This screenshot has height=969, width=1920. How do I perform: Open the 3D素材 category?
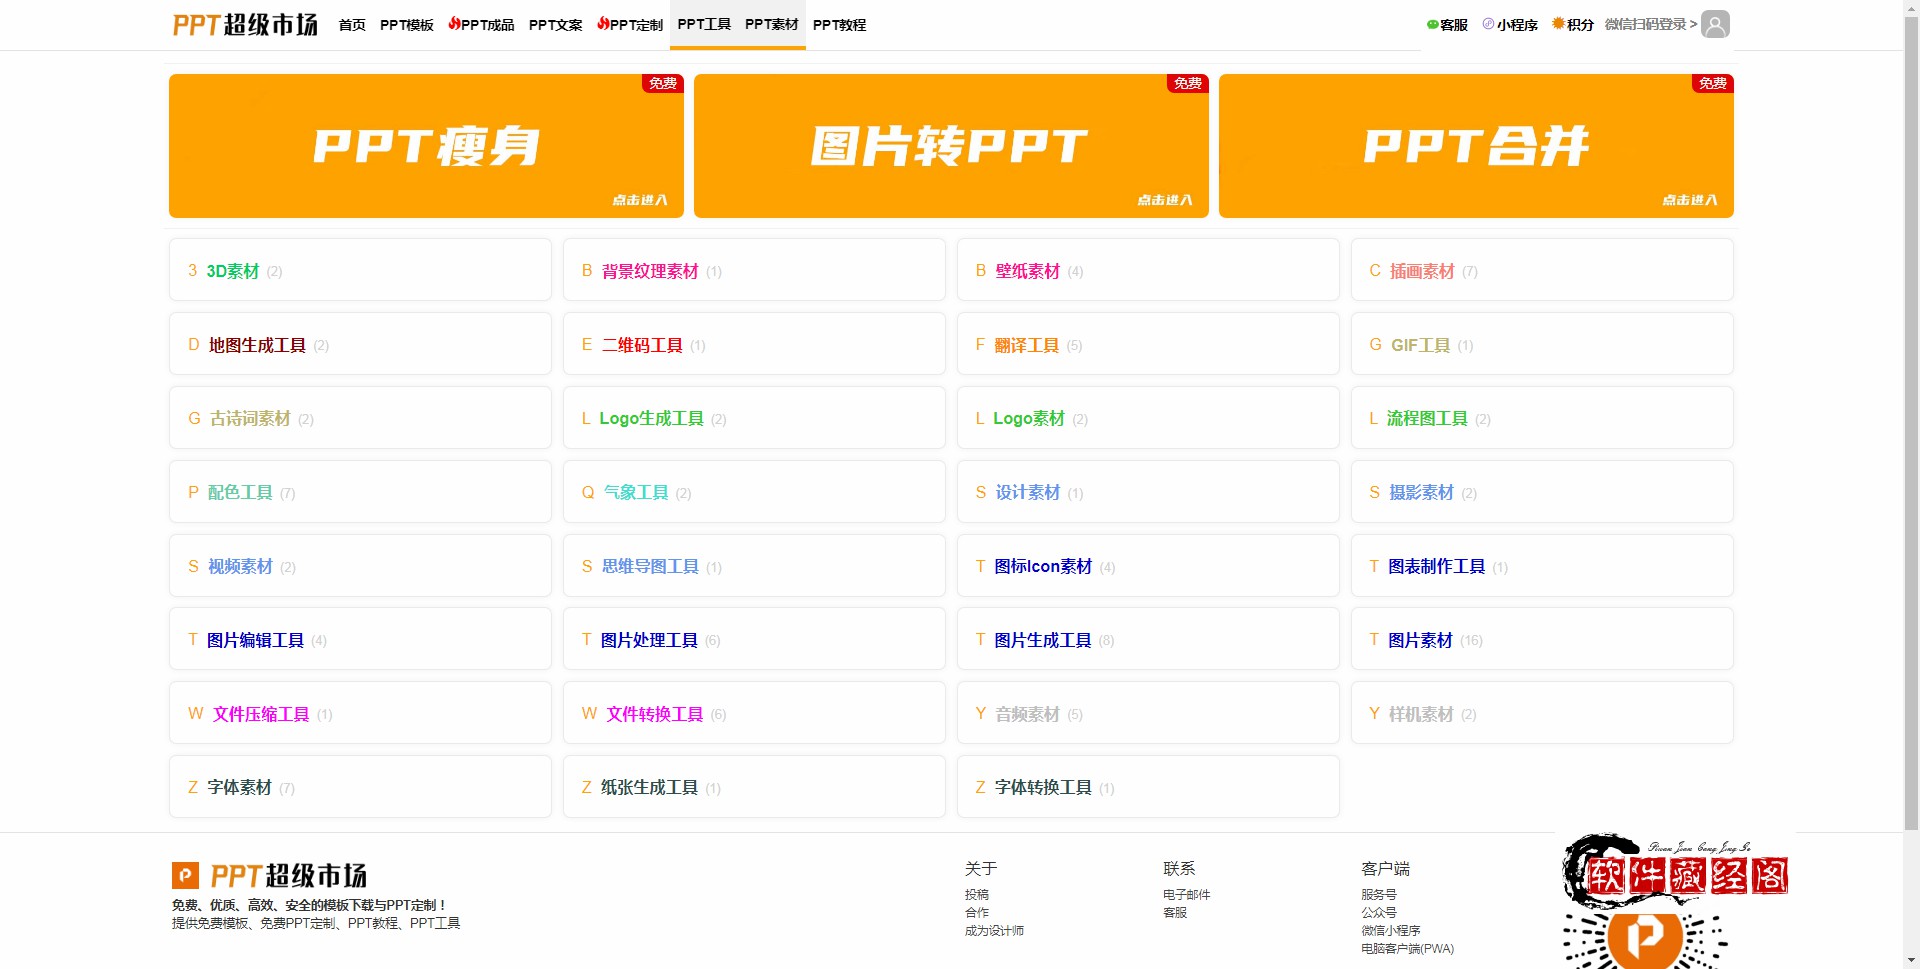point(233,271)
